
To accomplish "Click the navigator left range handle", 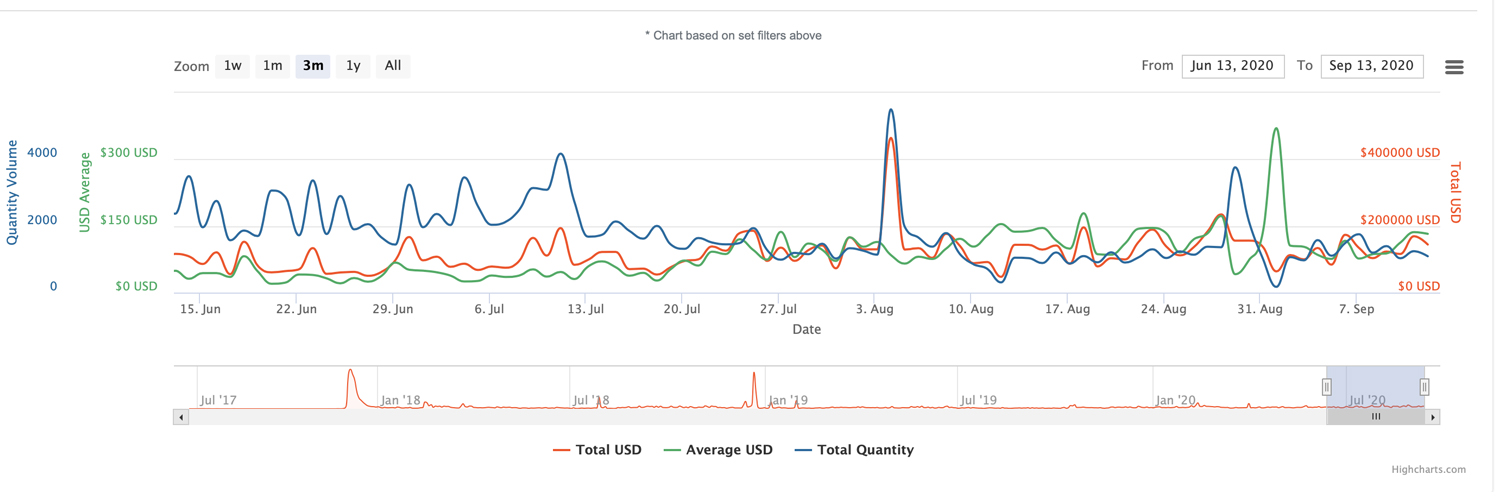I will [1327, 387].
